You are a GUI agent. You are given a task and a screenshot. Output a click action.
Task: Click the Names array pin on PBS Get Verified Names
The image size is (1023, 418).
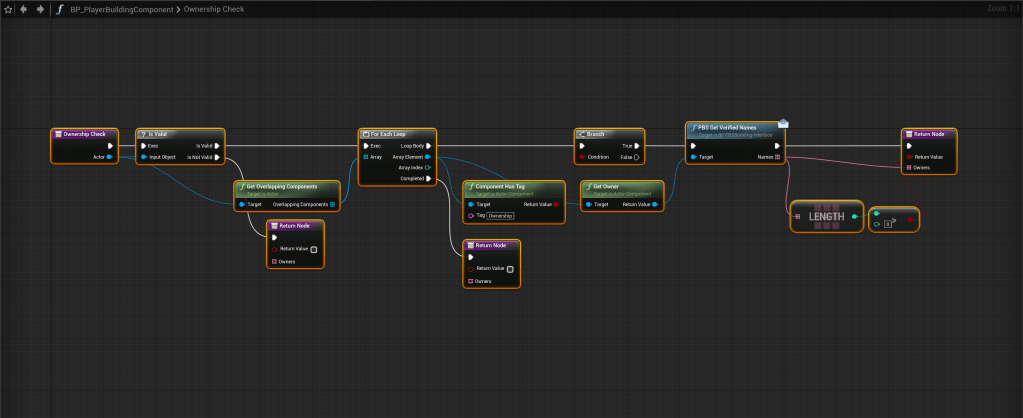[x=778, y=157]
